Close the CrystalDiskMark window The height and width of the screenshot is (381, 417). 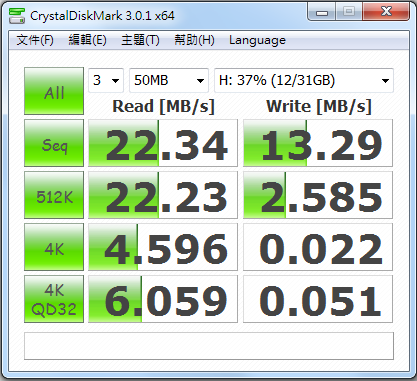(386, 12)
